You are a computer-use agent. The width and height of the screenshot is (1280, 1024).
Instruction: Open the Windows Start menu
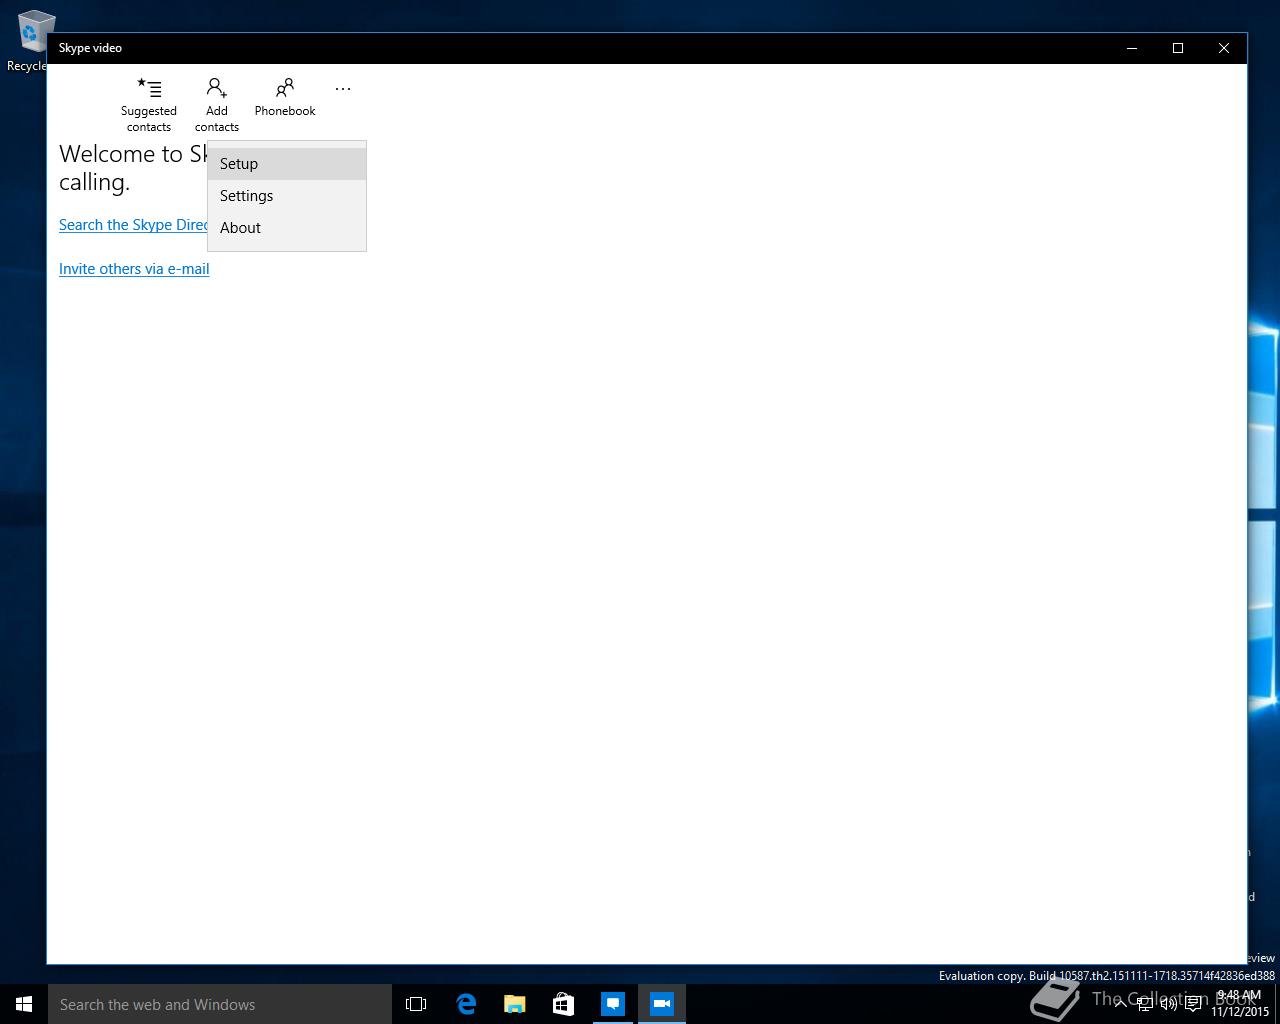(24, 1004)
